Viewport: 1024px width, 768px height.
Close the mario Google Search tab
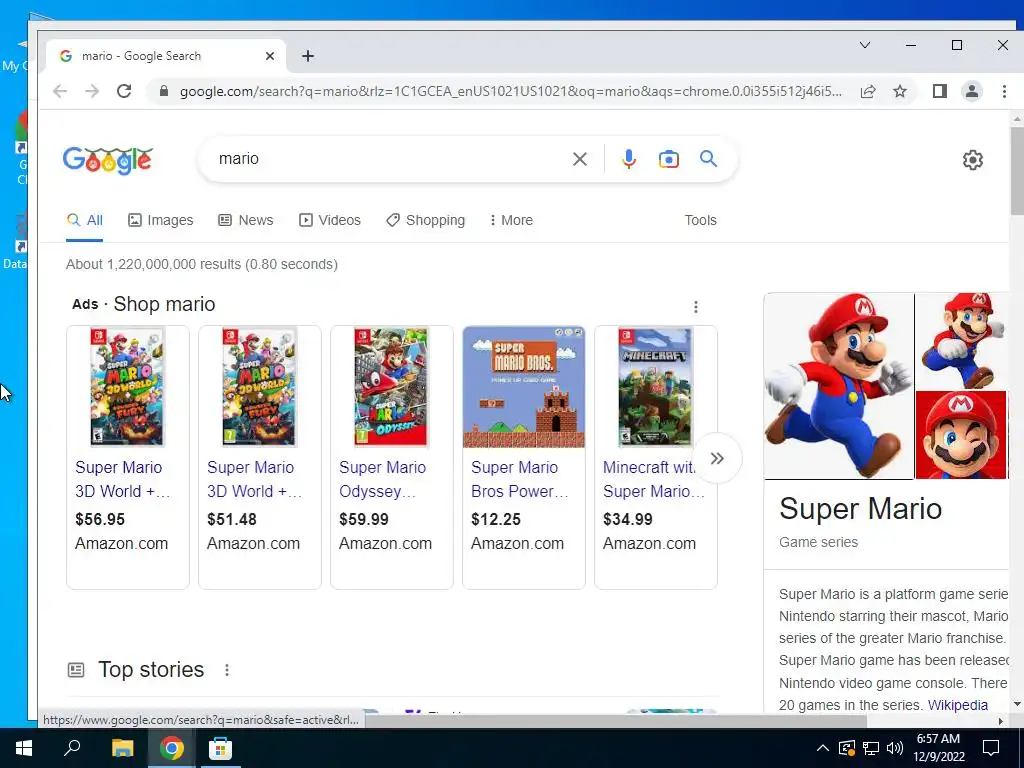coord(270,56)
